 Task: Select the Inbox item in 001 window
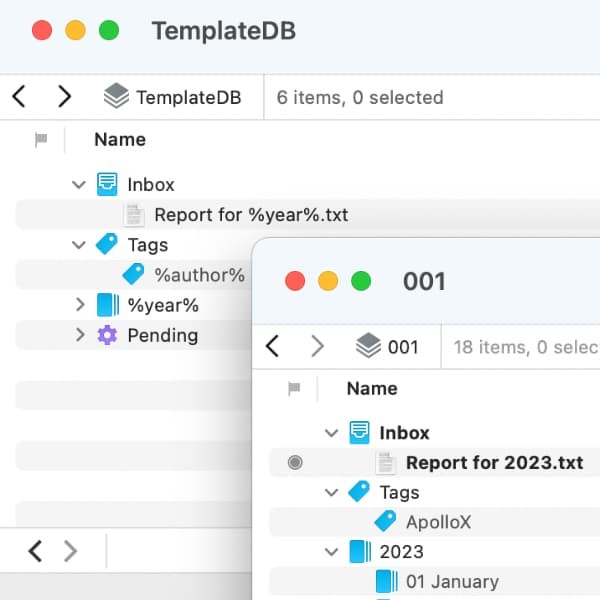[x=404, y=433]
